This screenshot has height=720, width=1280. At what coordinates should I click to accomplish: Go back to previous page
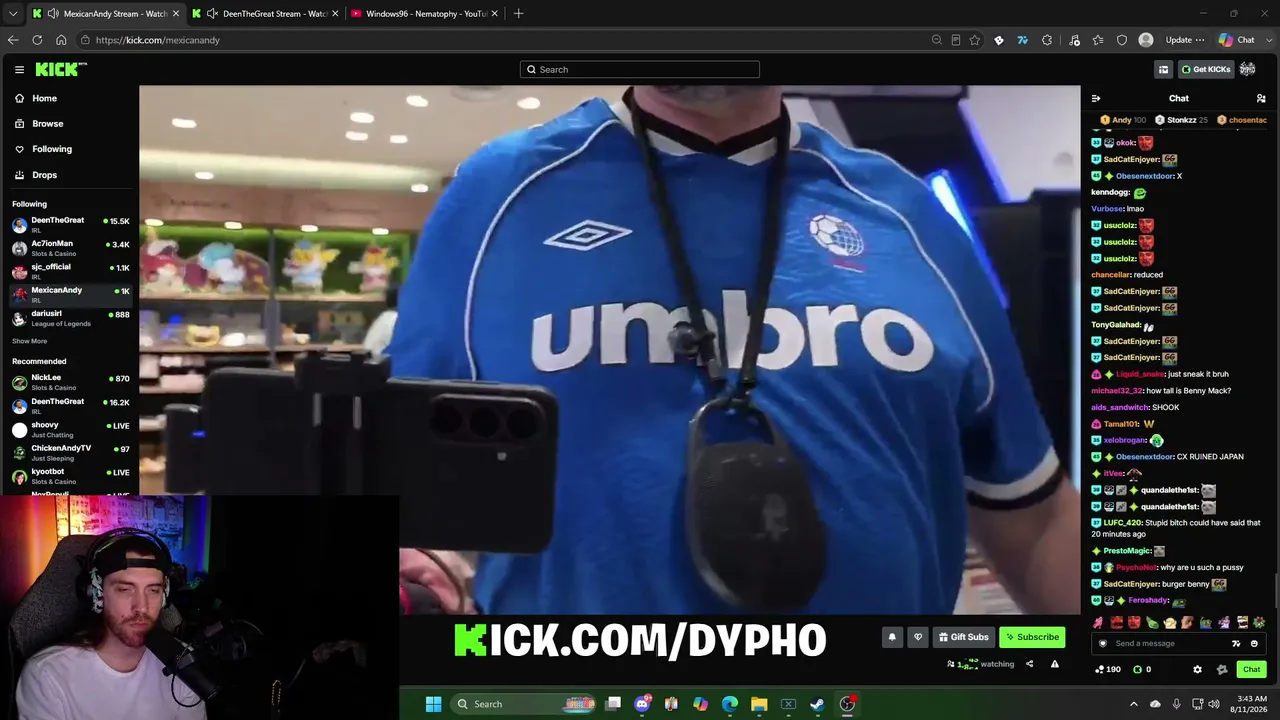coord(13,40)
